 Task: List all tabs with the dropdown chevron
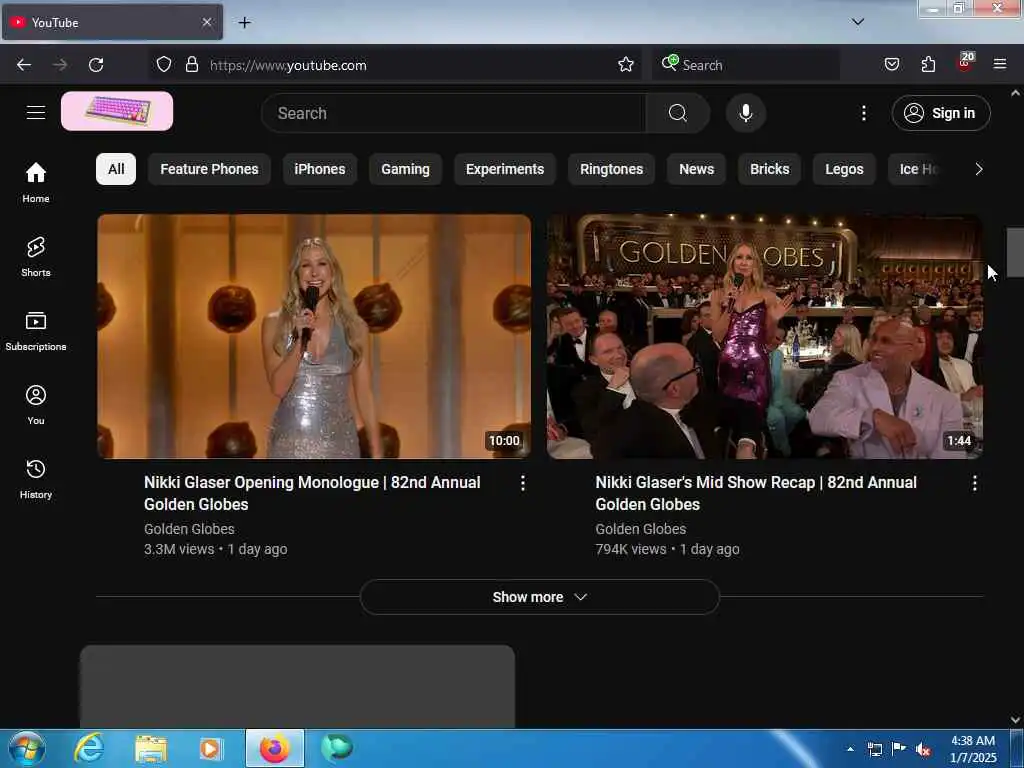[857, 22]
